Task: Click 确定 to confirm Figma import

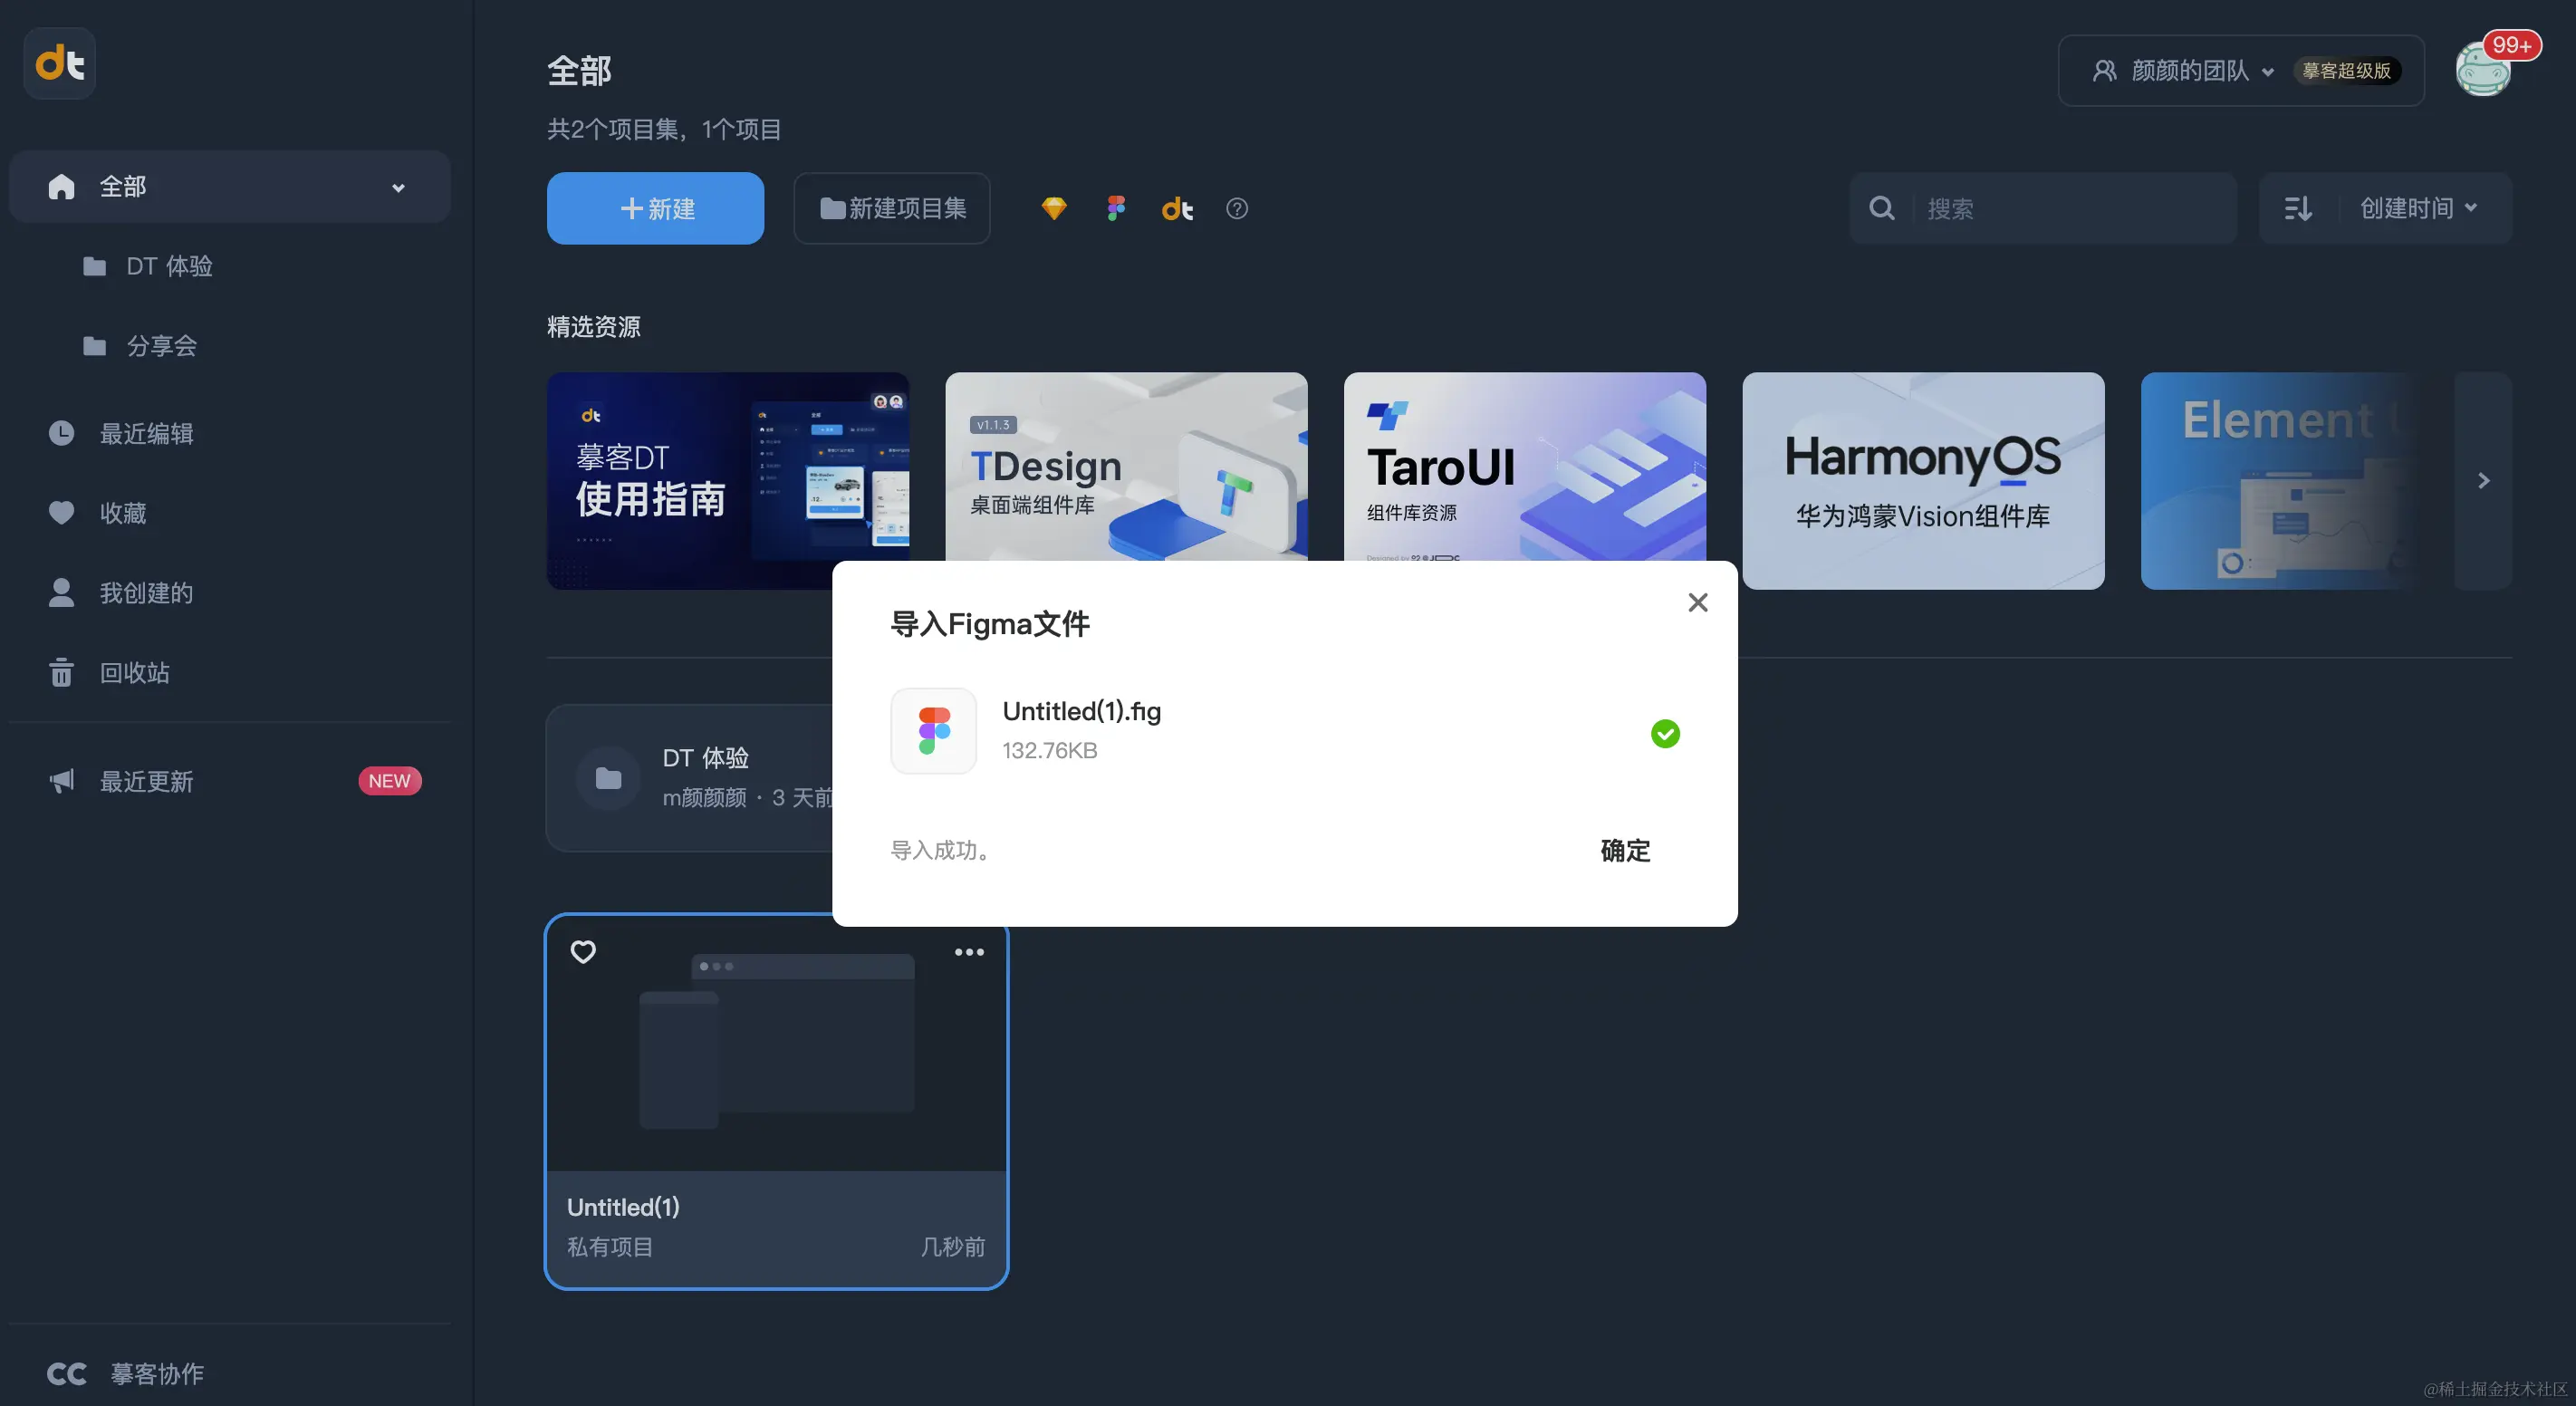Action: click(x=1624, y=851)
